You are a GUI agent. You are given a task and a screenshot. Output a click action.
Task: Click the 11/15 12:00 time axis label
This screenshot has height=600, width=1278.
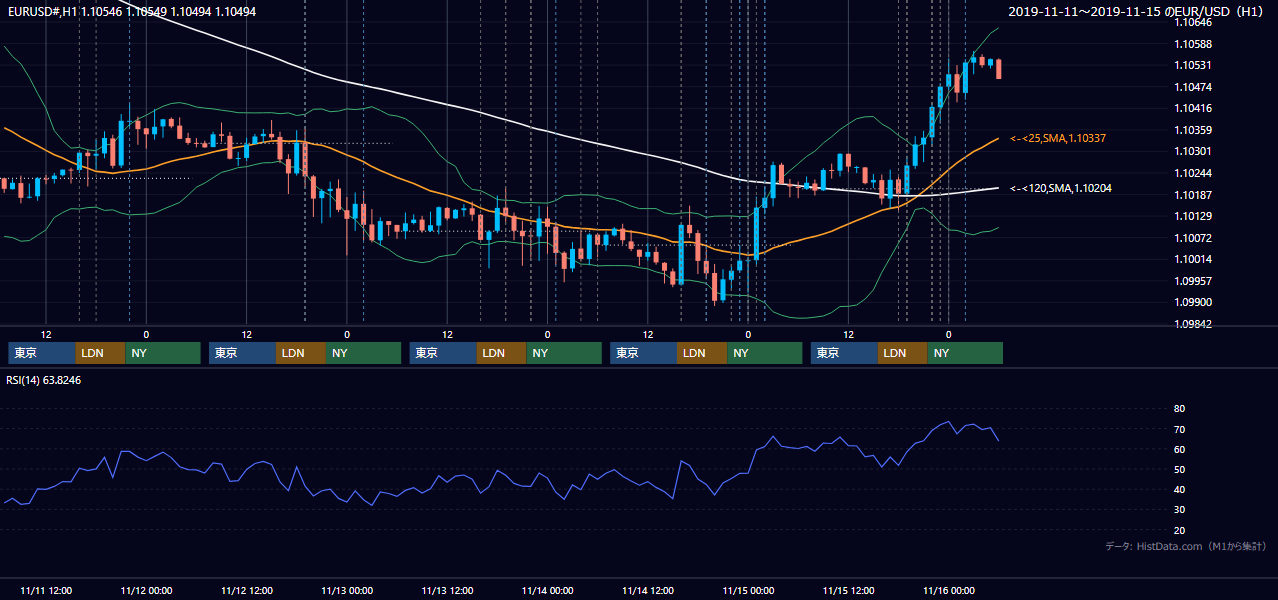849,590
